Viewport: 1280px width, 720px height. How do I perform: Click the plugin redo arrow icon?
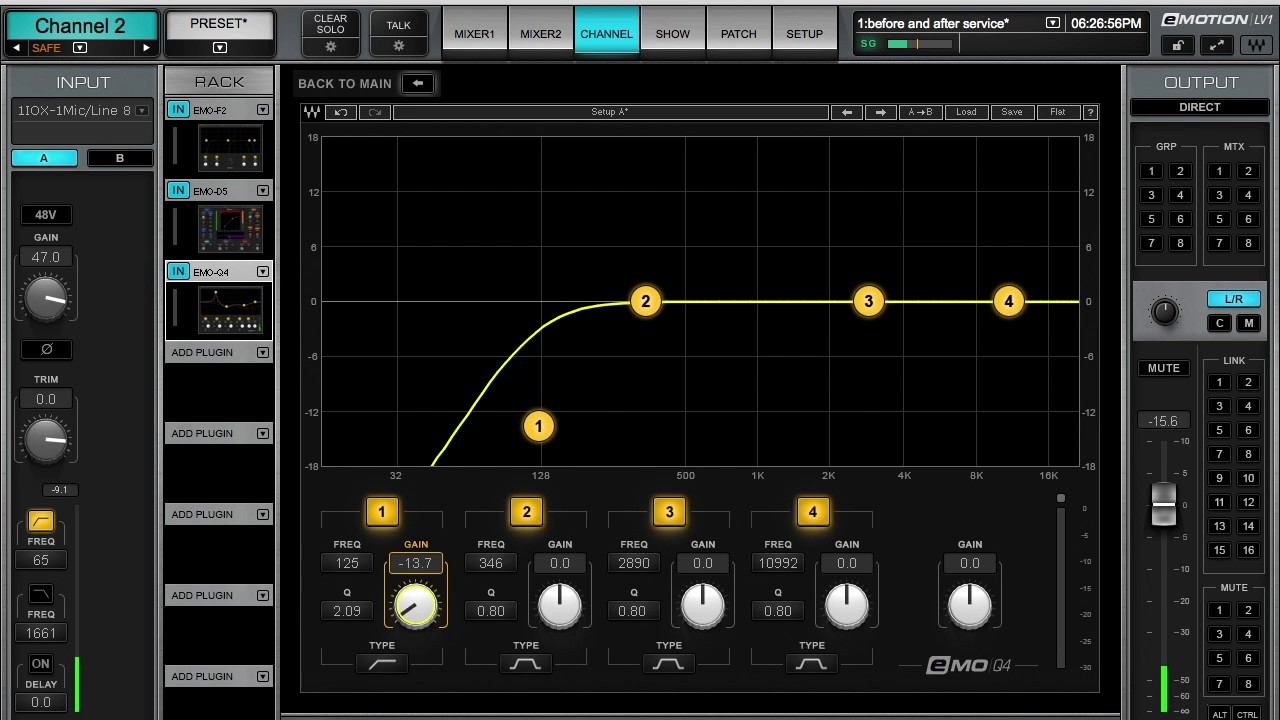click(375, 112)
